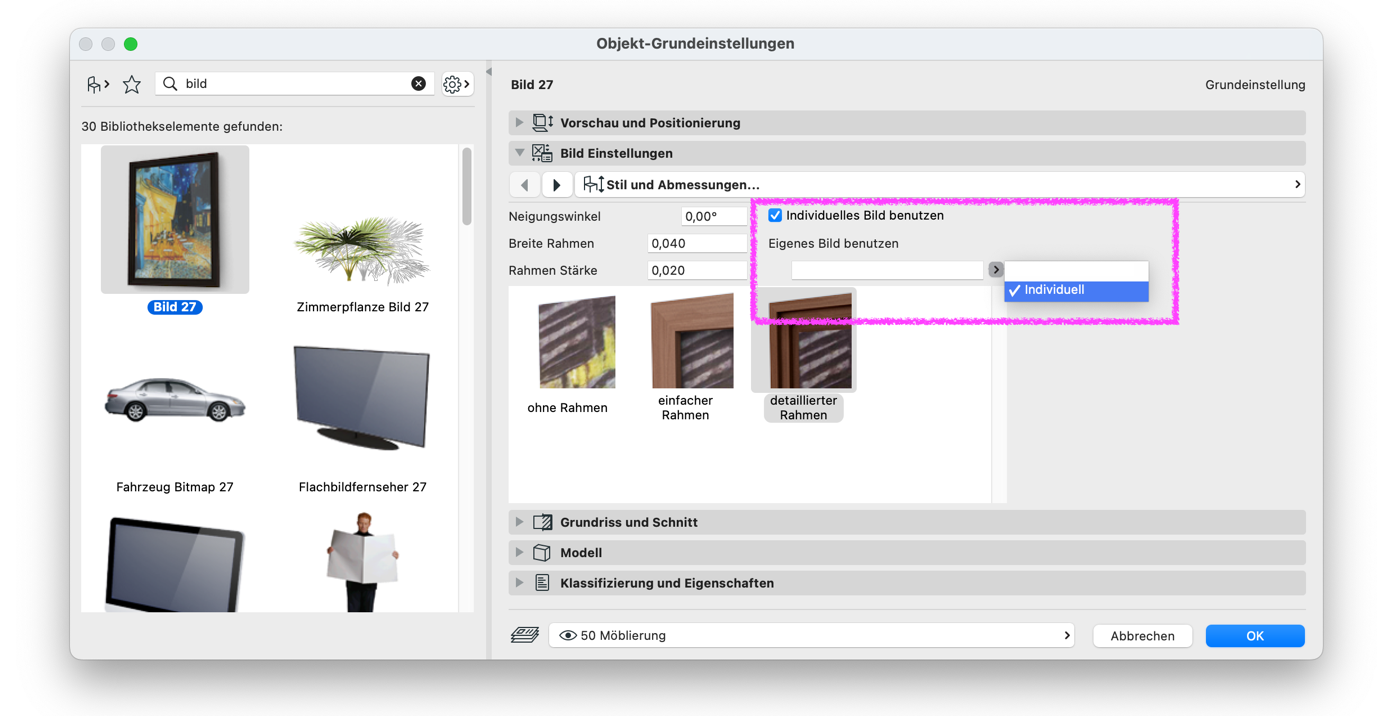Collapse the library panel with divider arrow
This screenshot has width=1385, height=716.
pyautogui.click(x=489, y=72)
